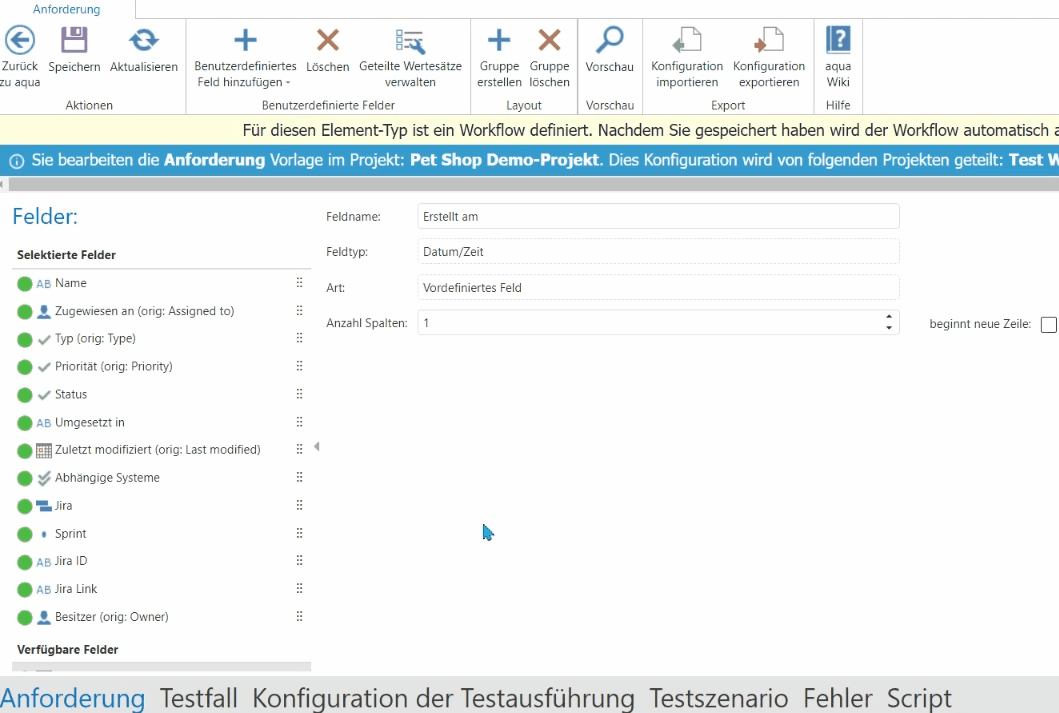
Task: Click the Gruppe löschen icon
Action: coord(549,41)
